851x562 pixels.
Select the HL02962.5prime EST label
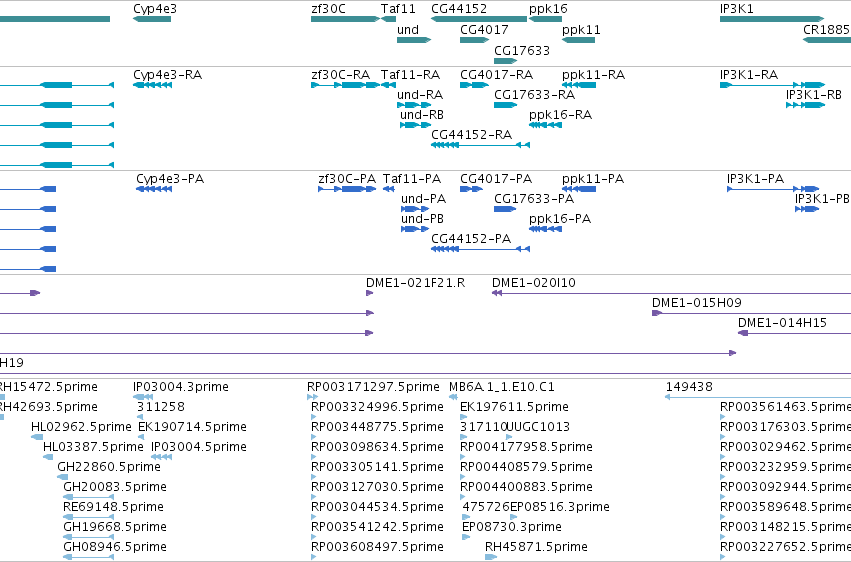81,427
